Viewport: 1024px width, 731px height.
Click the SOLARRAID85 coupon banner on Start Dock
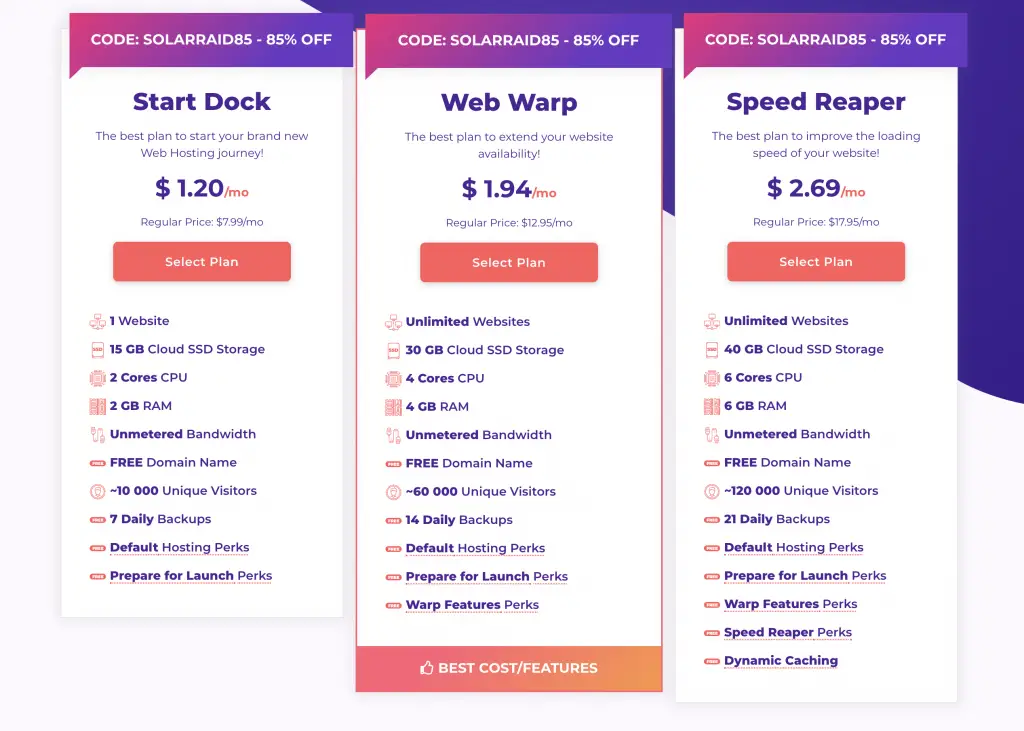click(211, 40)
